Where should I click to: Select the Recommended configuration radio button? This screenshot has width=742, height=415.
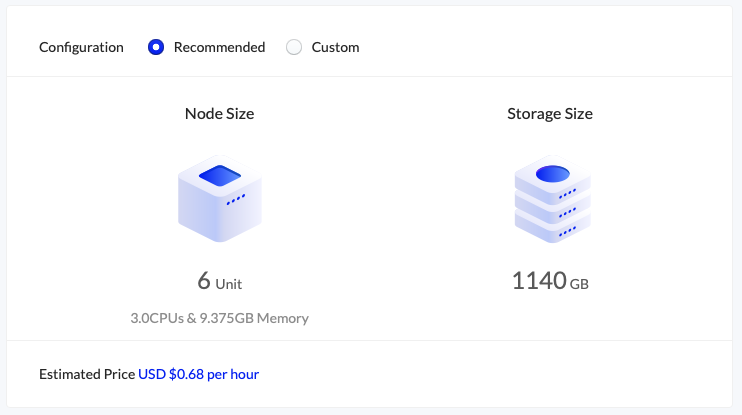click(156, 47)
